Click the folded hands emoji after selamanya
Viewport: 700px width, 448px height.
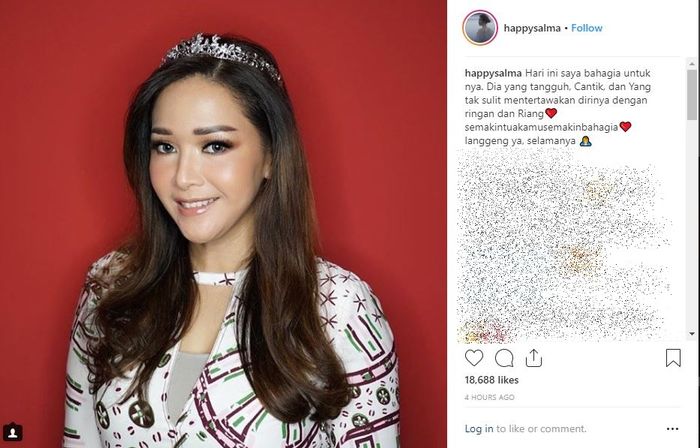click(x=585, y=141)
